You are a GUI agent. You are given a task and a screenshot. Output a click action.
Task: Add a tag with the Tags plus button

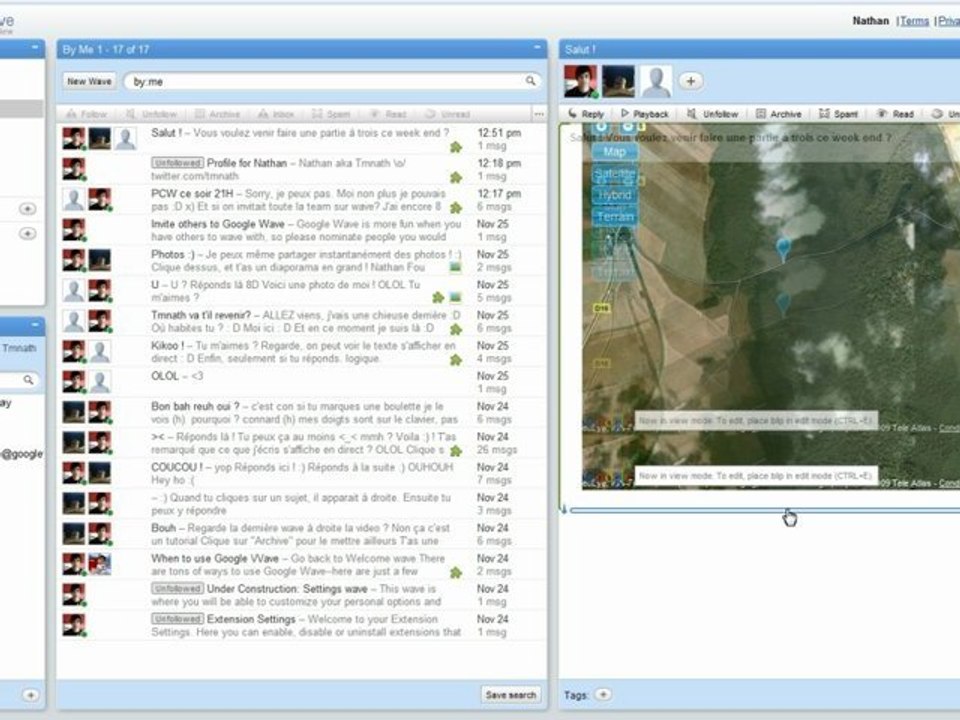click(x=603, y=695)
